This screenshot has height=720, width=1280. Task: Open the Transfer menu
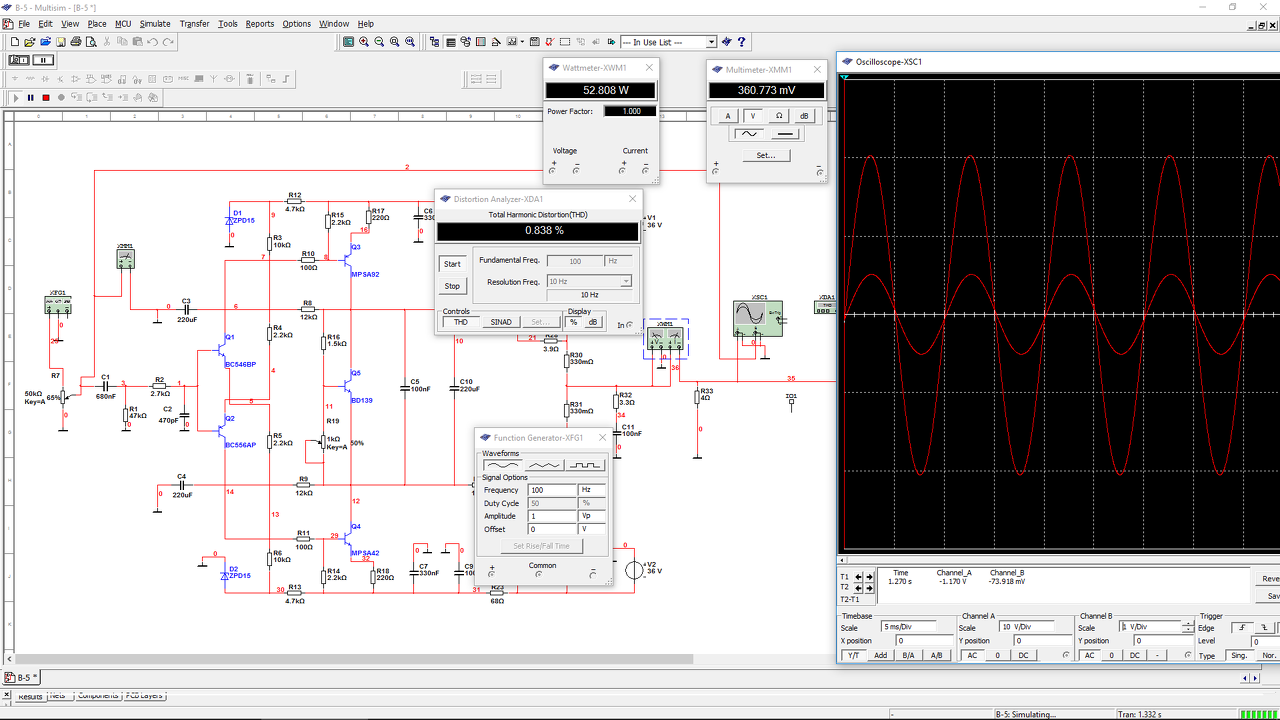[x=194, y=24]
